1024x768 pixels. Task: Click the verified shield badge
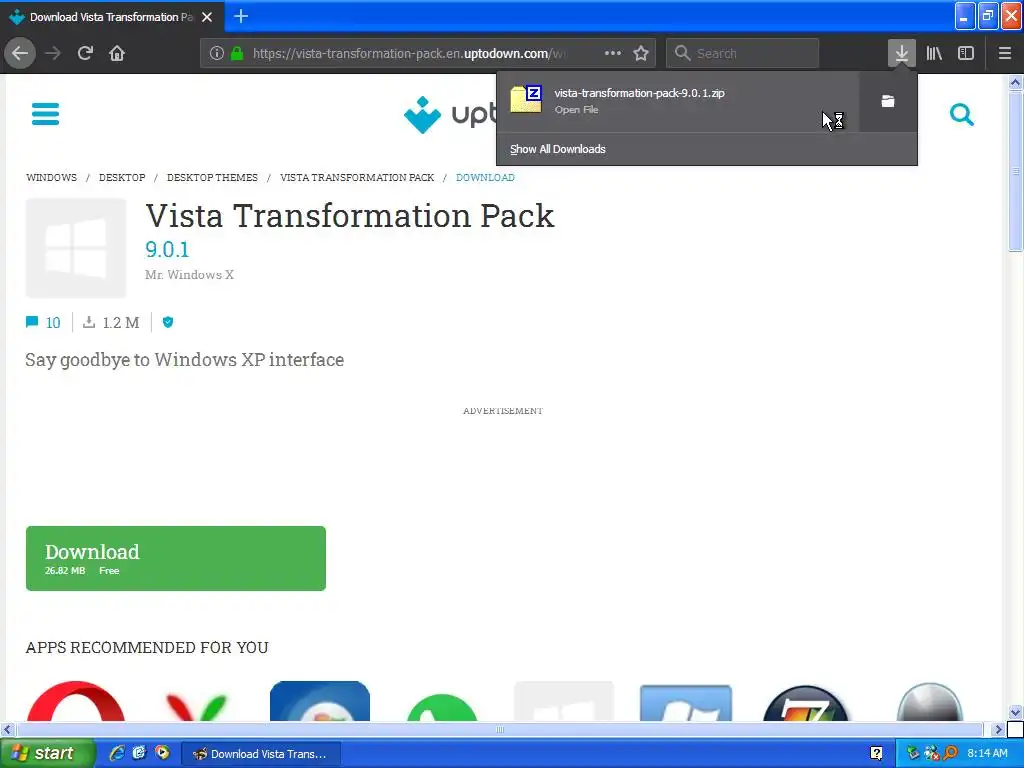pyautogui.click(x=168, y=322)
